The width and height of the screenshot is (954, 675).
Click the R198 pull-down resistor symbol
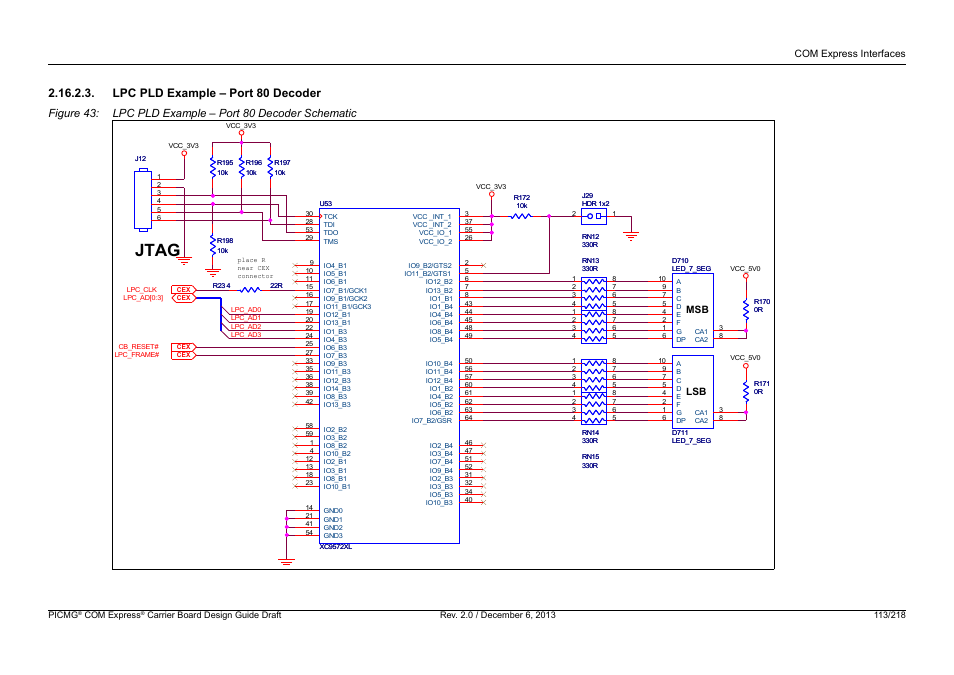[x=212, y=246]
